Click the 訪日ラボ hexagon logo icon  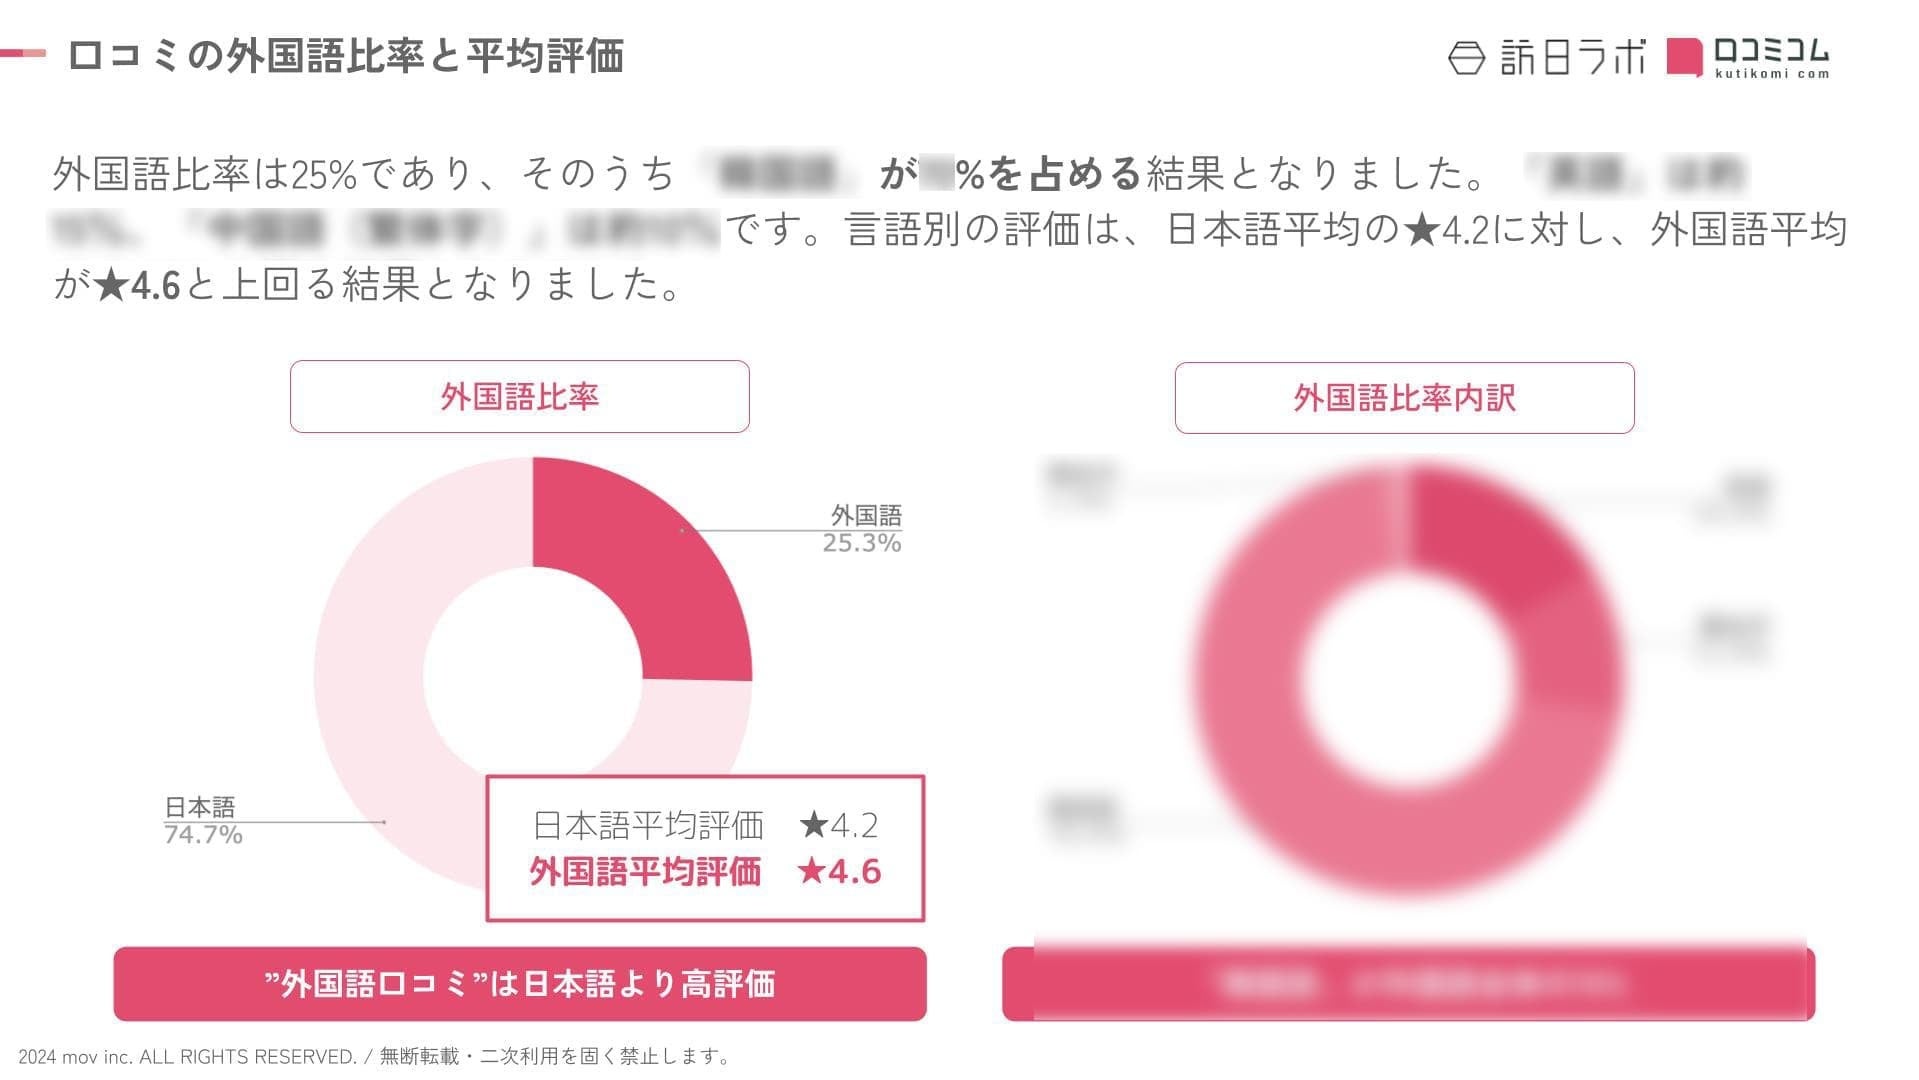tap(1466, 58)
